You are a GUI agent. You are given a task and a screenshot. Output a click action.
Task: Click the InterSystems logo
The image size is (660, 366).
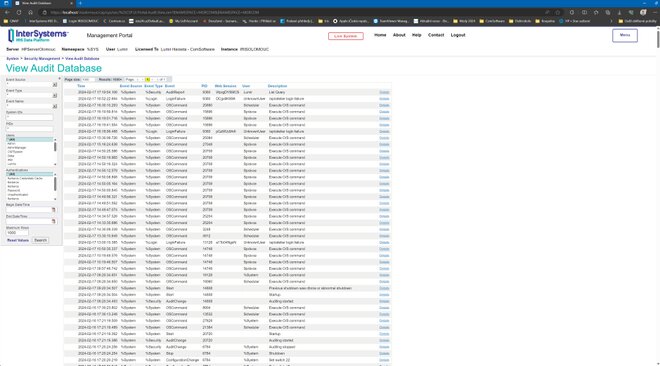point(38,35)
